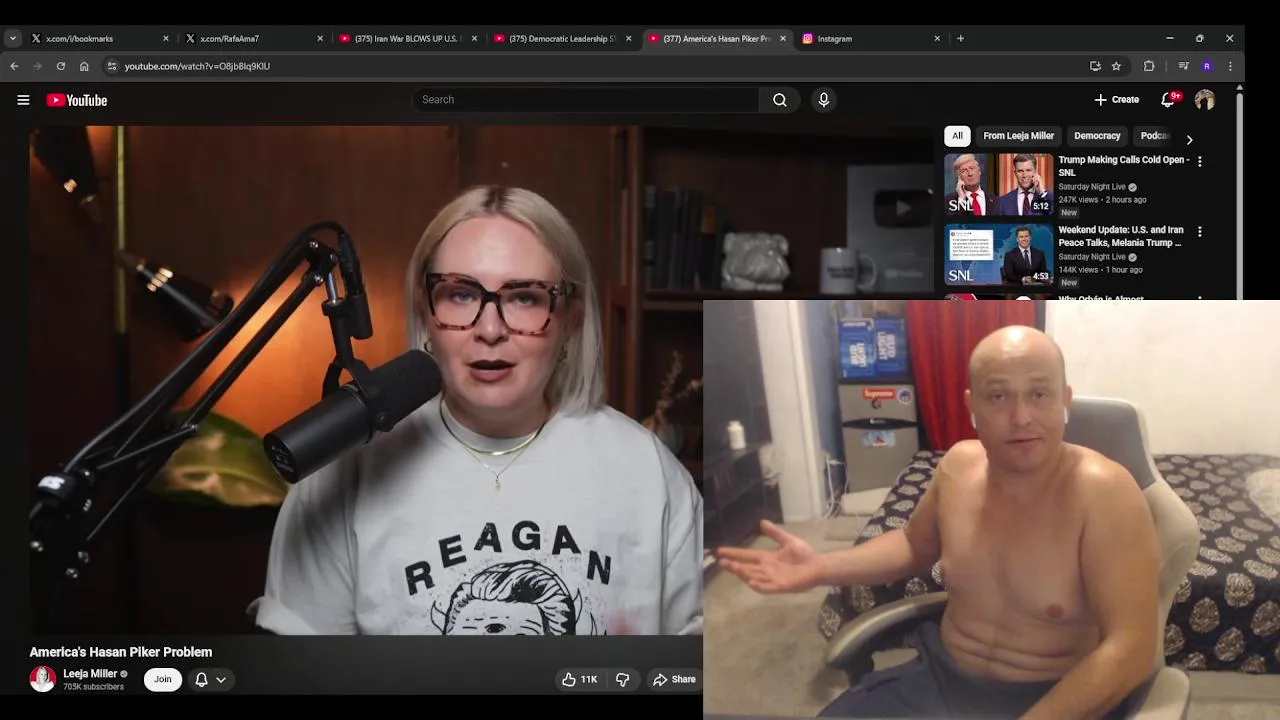
Task: Start voice search with microphone icon
Action: (x=824, y=100)
